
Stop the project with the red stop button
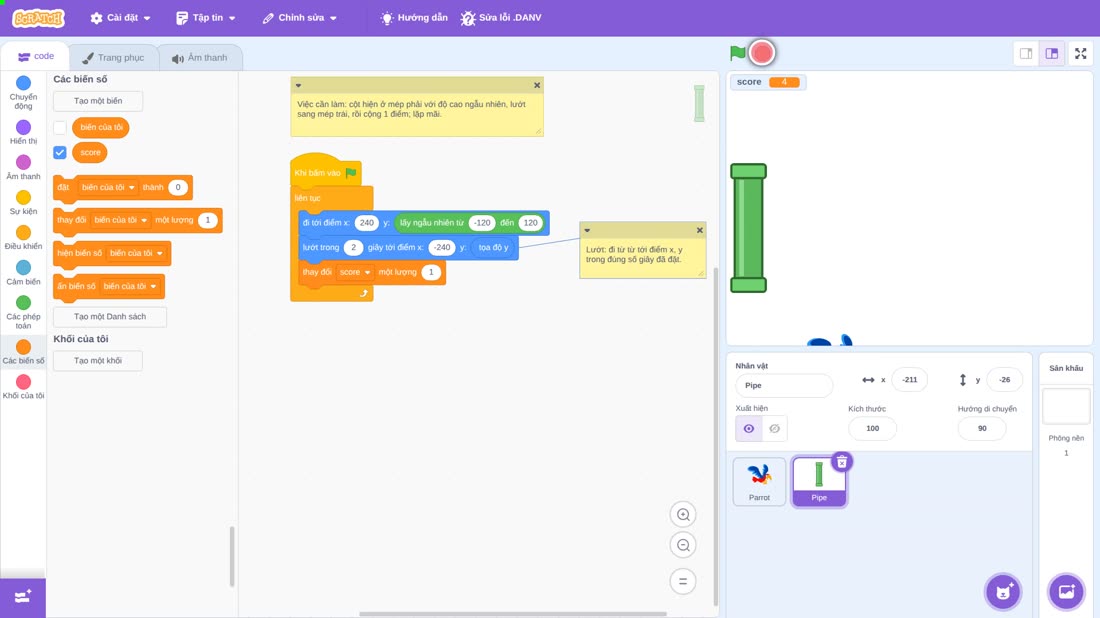(x=762, y=53)
